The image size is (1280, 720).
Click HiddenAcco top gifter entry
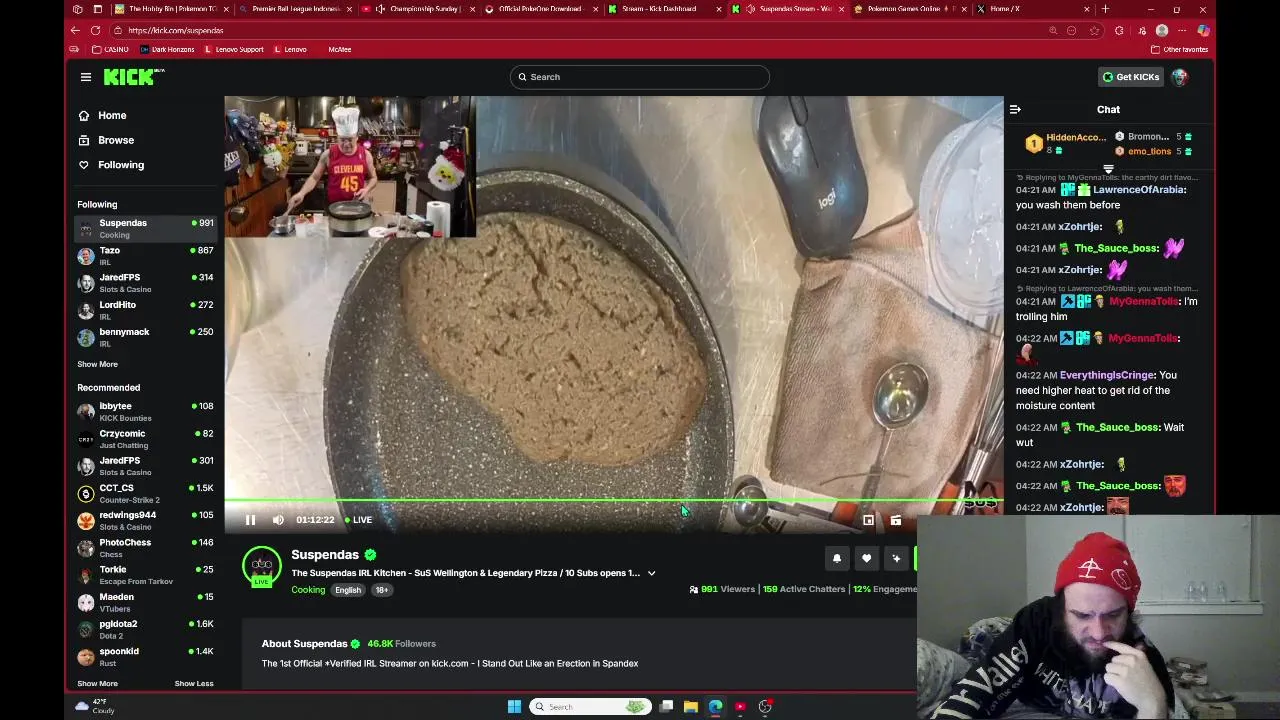tap(1066, 144)
